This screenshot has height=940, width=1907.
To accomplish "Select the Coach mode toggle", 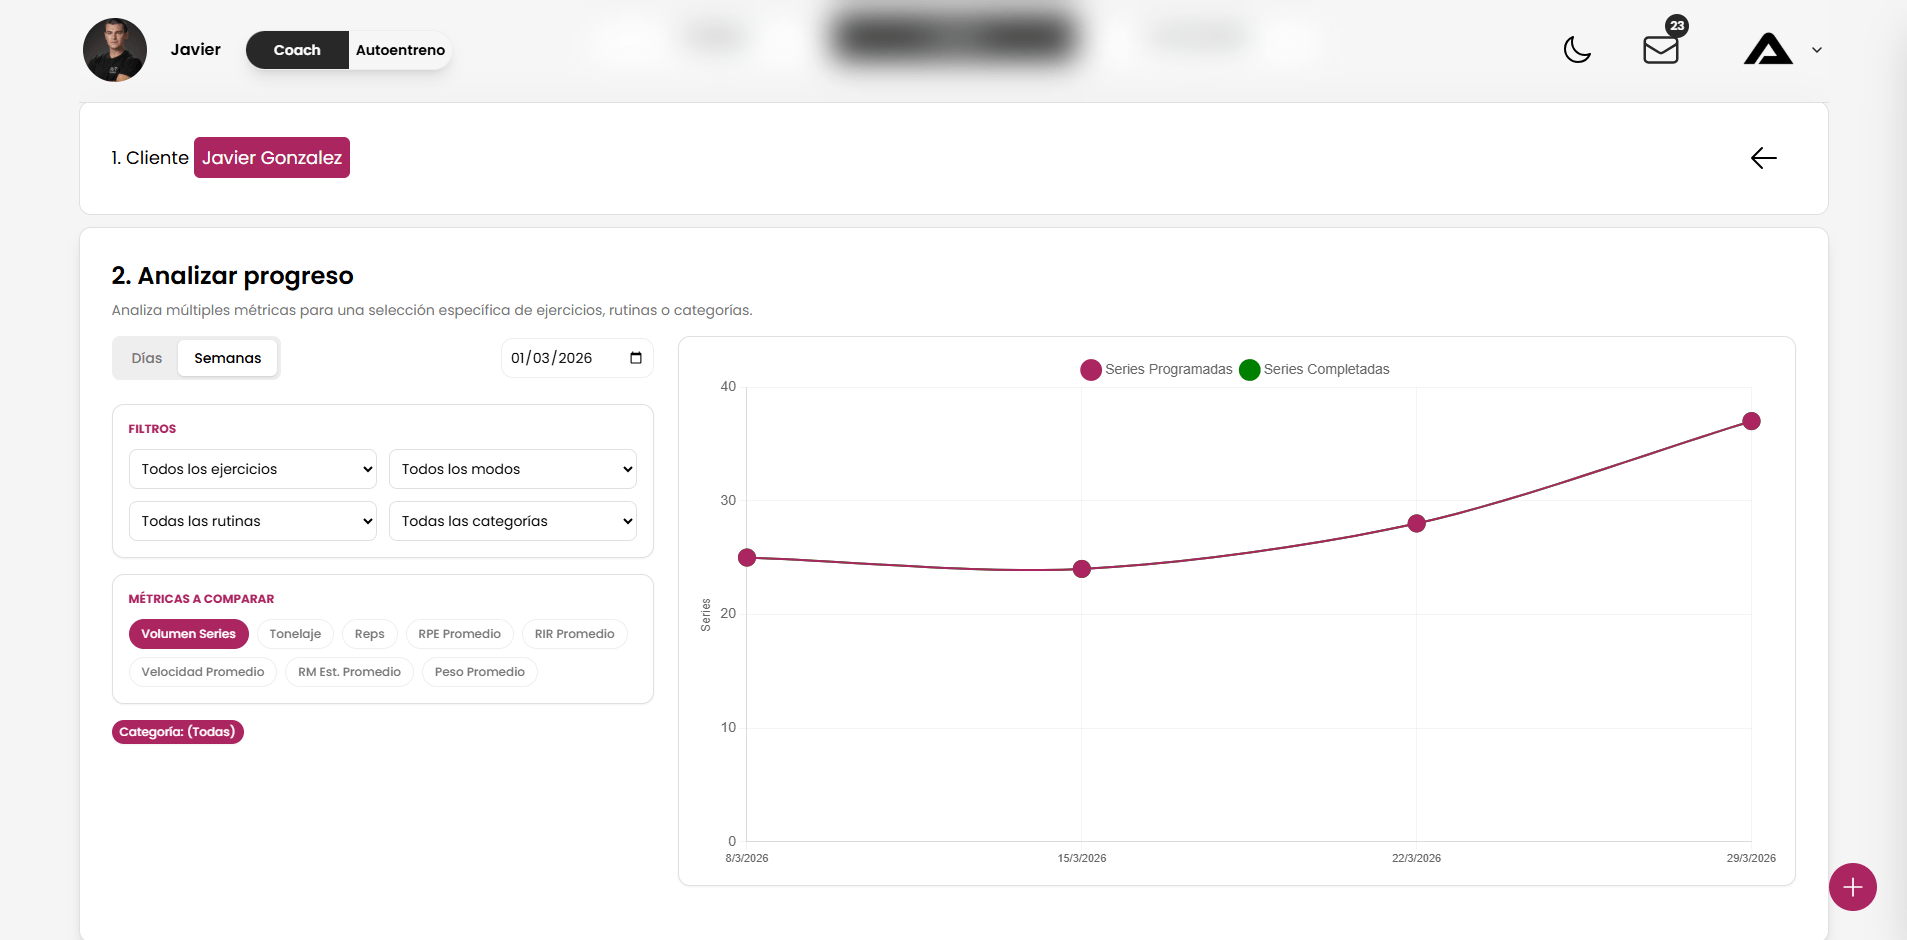I will (x=297, y=50).
